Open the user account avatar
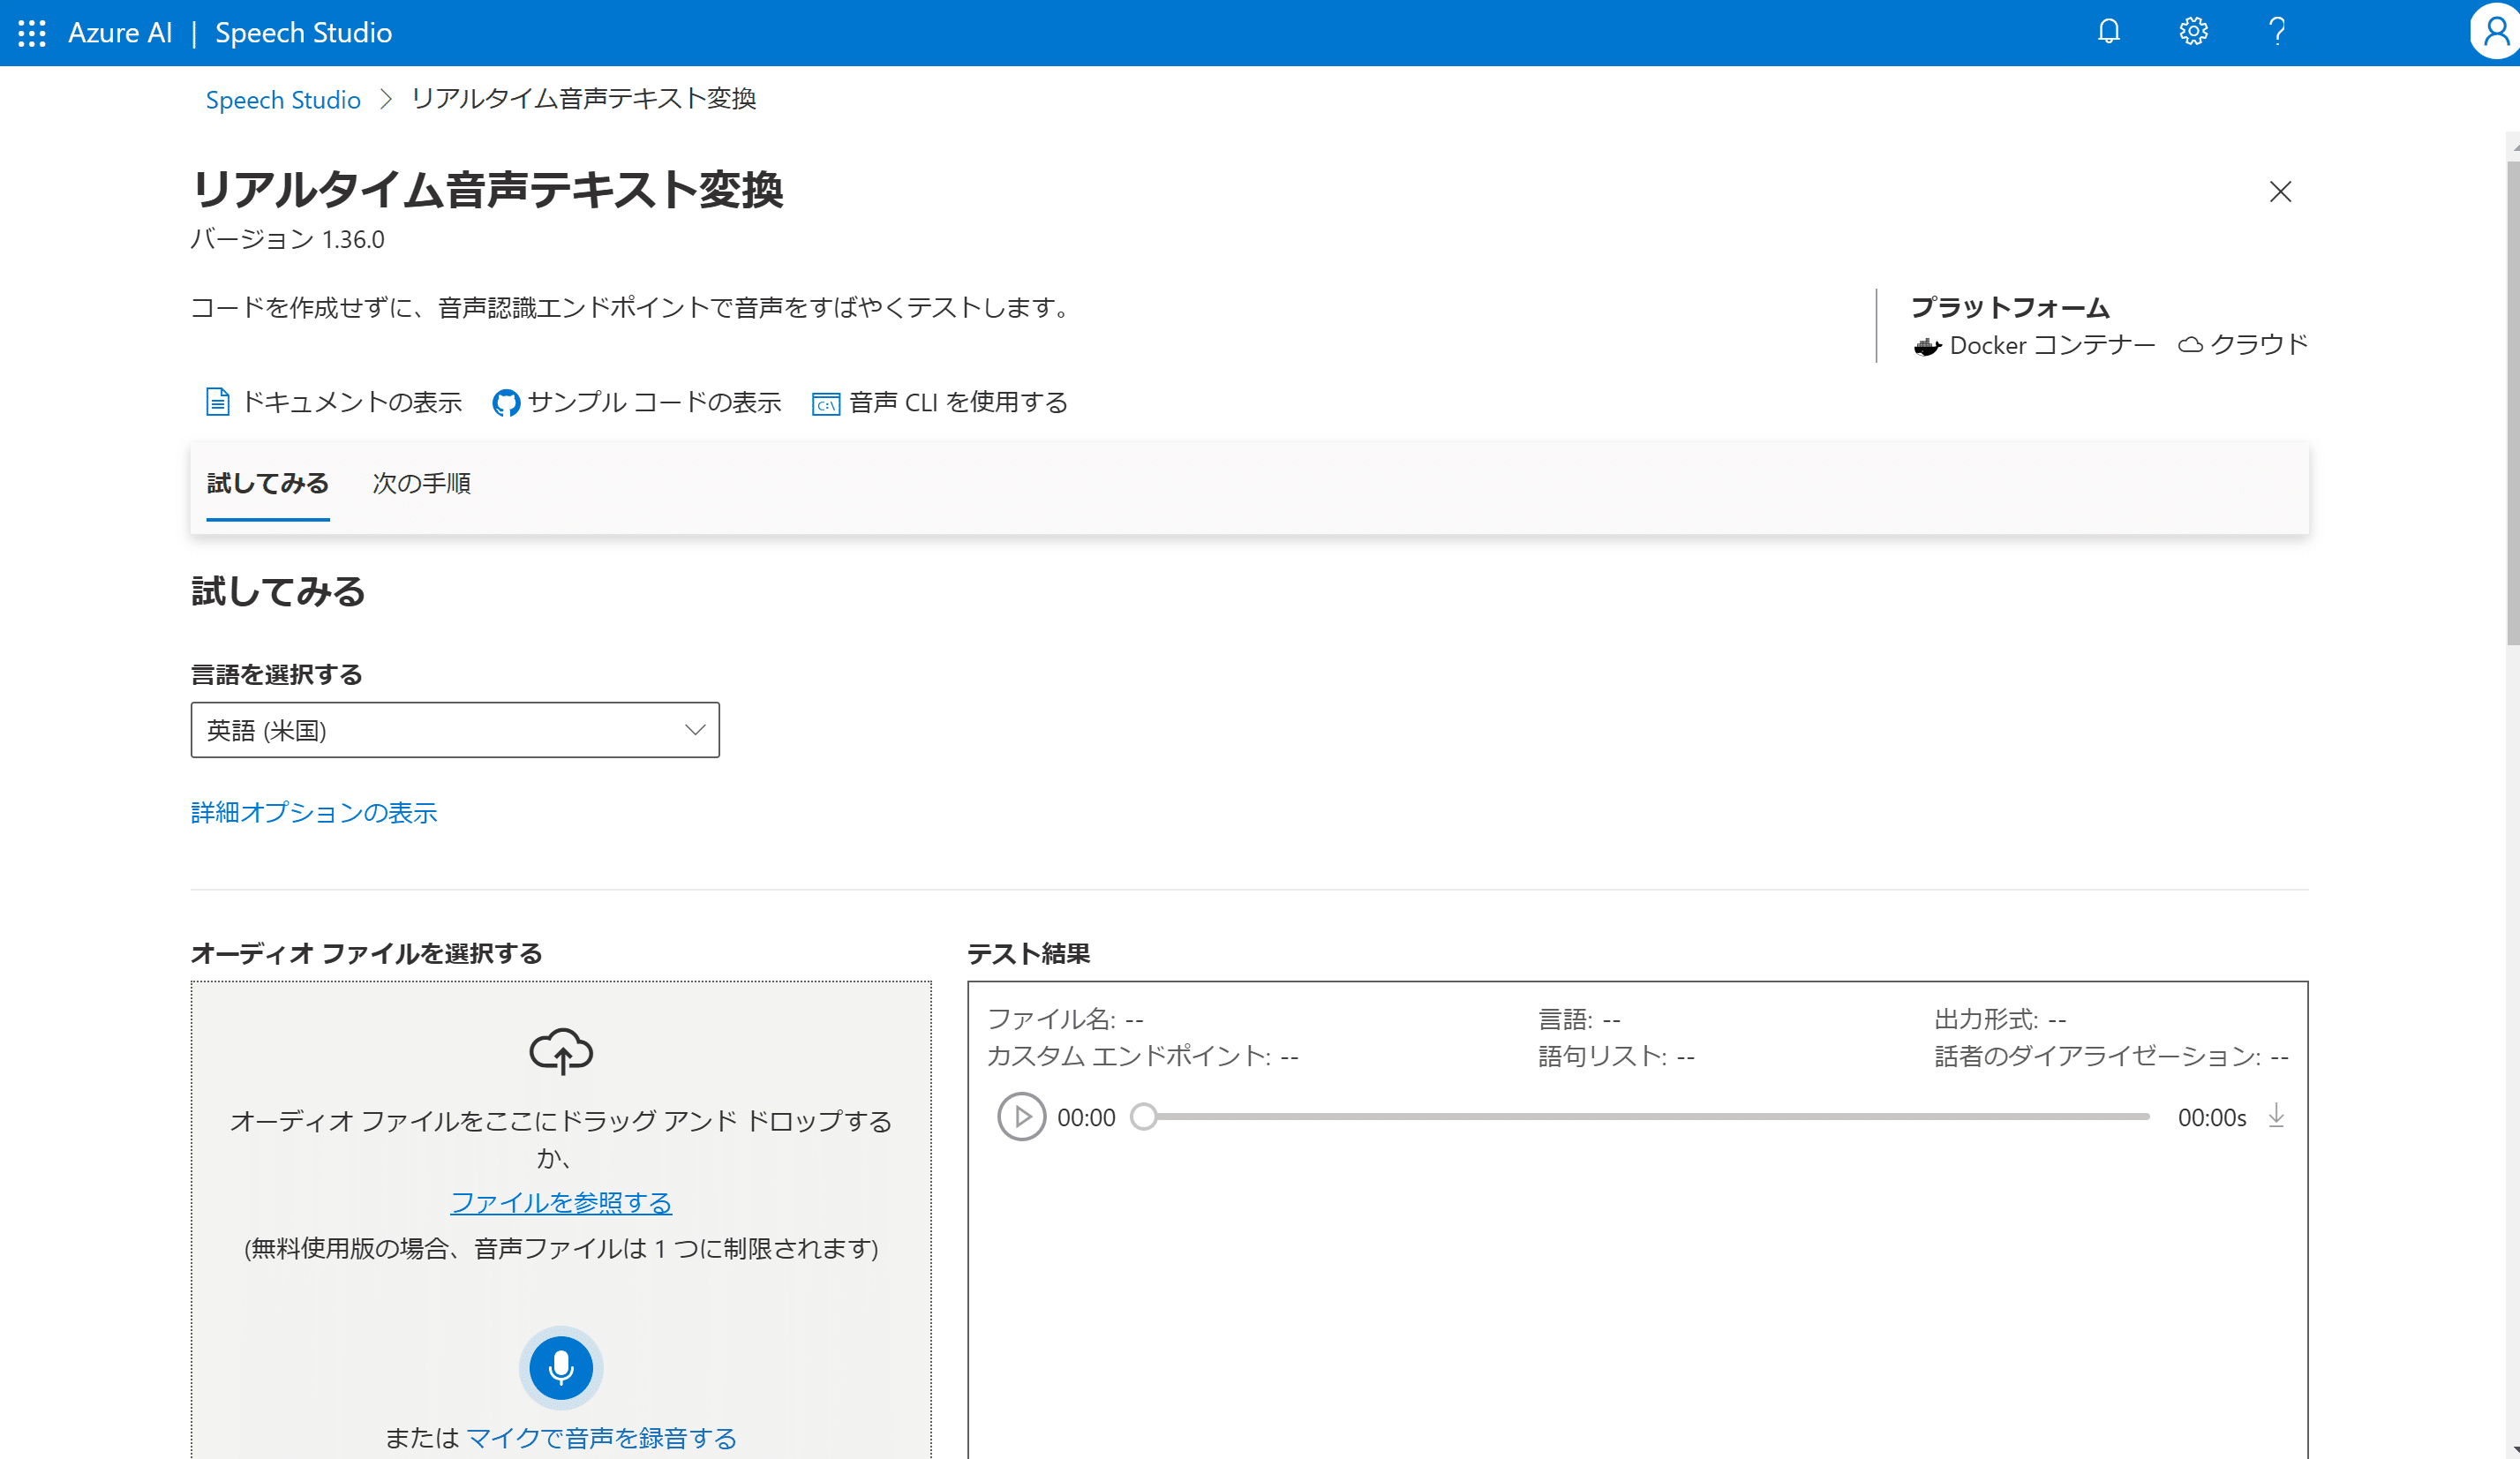Viewport: 2520px width, 1459px height. coord(2495,32)
